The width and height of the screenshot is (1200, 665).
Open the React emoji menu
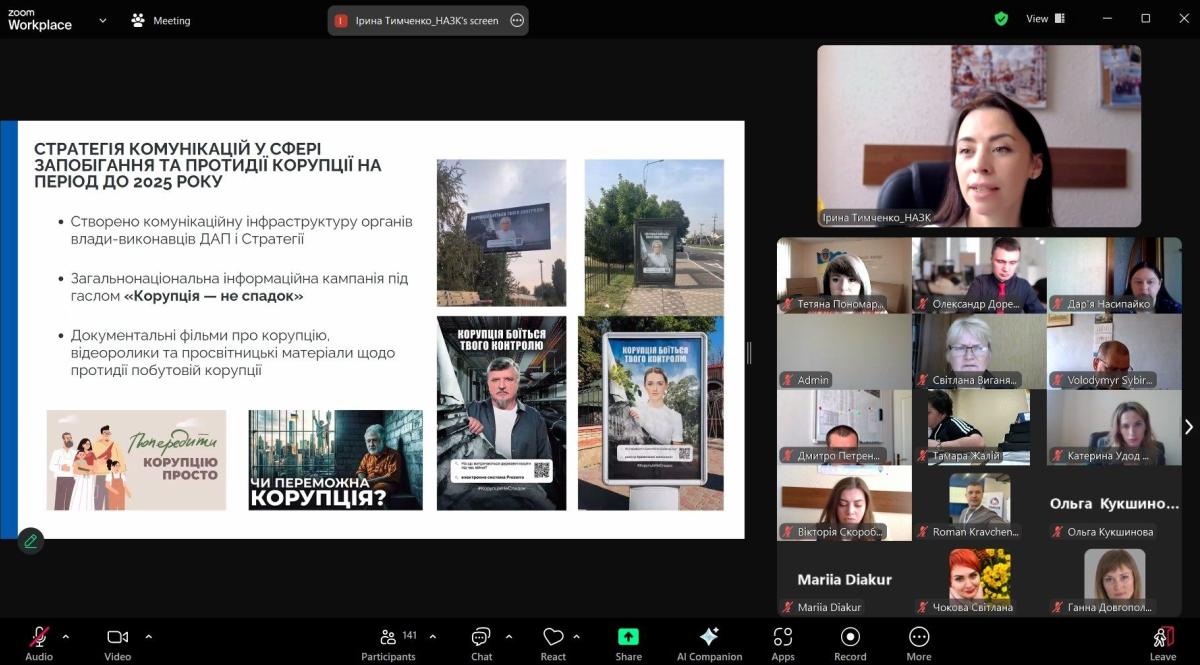click(x=553, y=644)
